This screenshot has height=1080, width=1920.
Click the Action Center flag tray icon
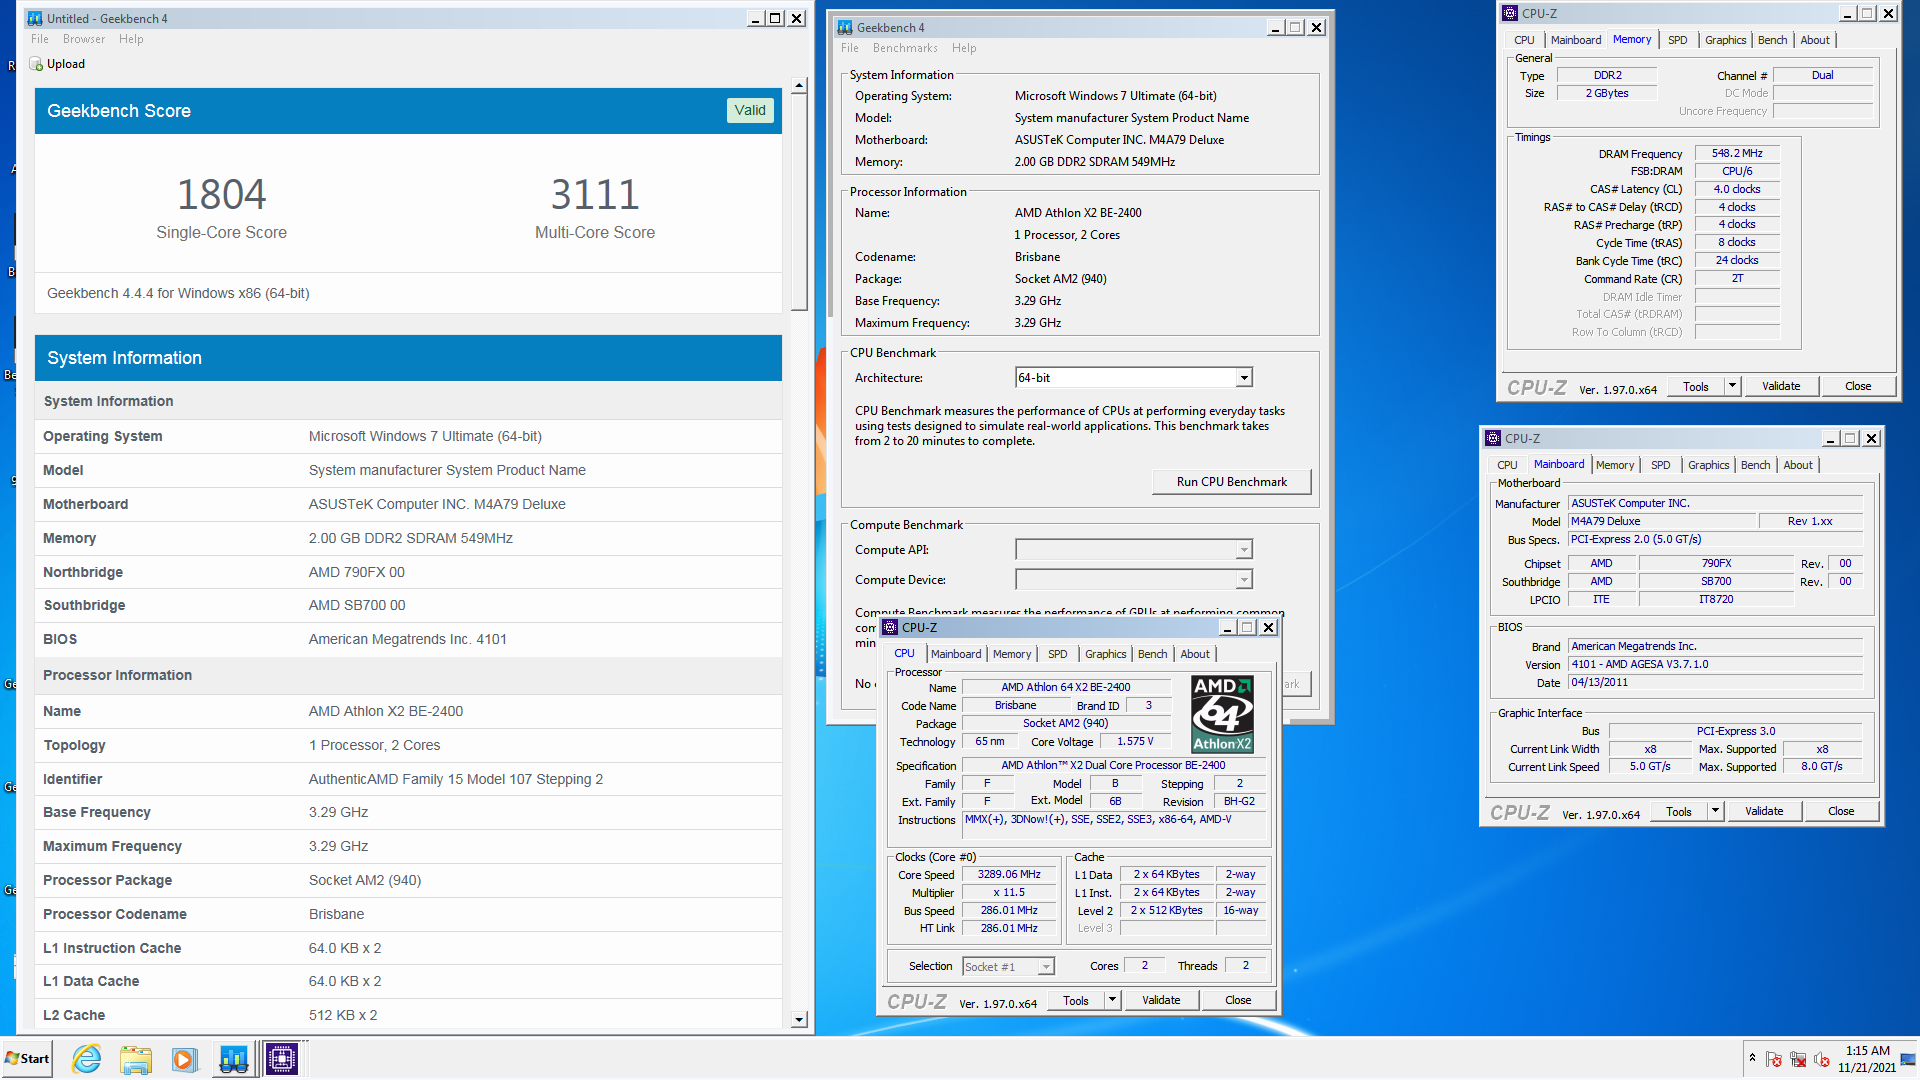[1774, 1059]
